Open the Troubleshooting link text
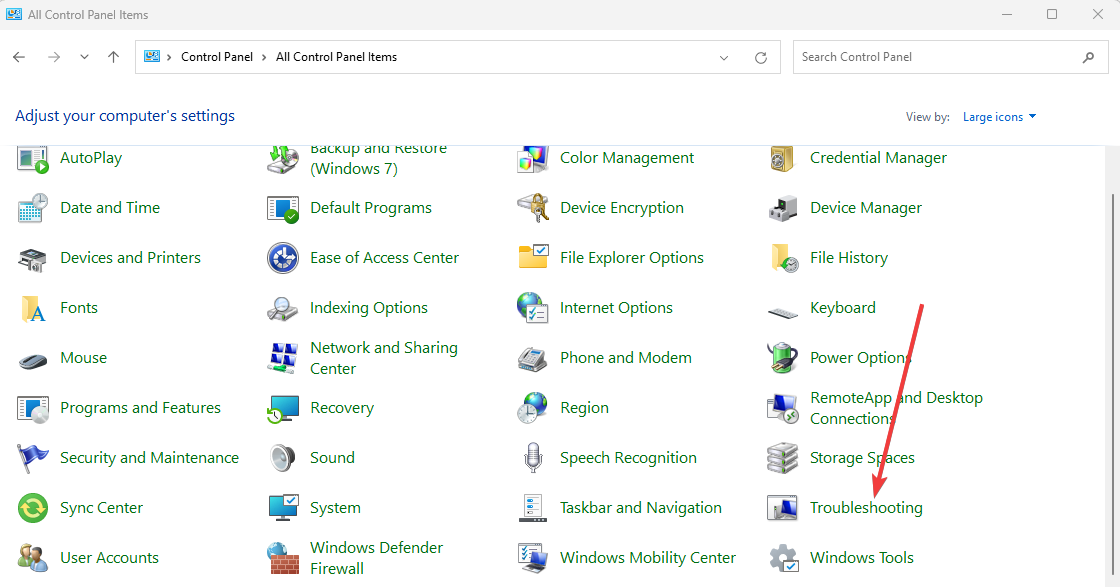1120x587 pixels. coord(866,508)
